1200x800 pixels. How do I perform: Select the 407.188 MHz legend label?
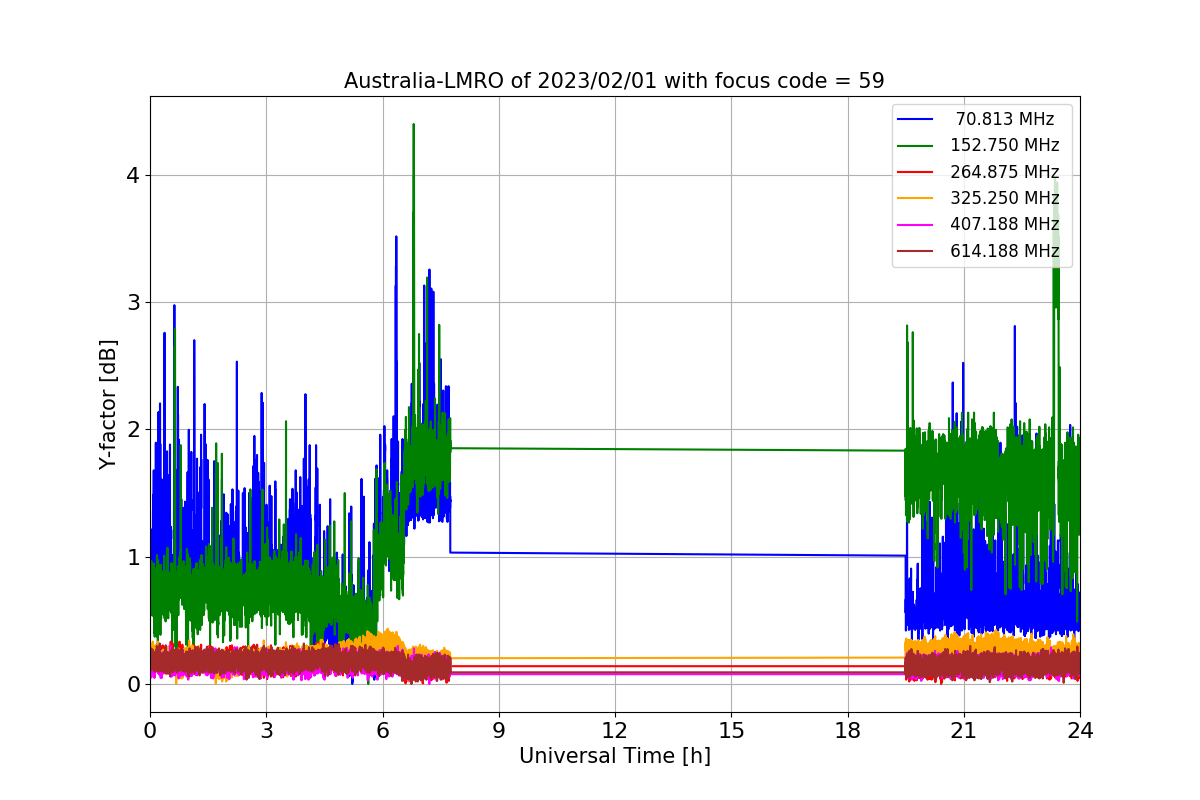(1005, 225)
